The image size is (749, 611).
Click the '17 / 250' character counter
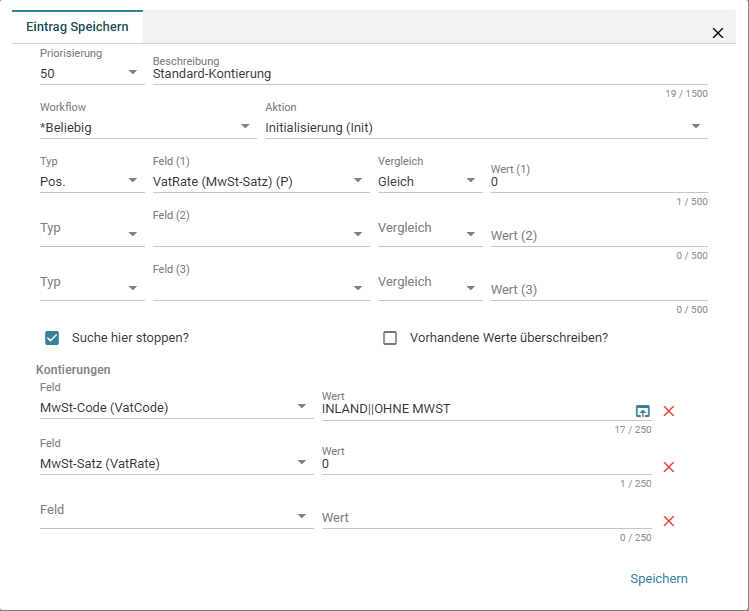coord(633,429)
